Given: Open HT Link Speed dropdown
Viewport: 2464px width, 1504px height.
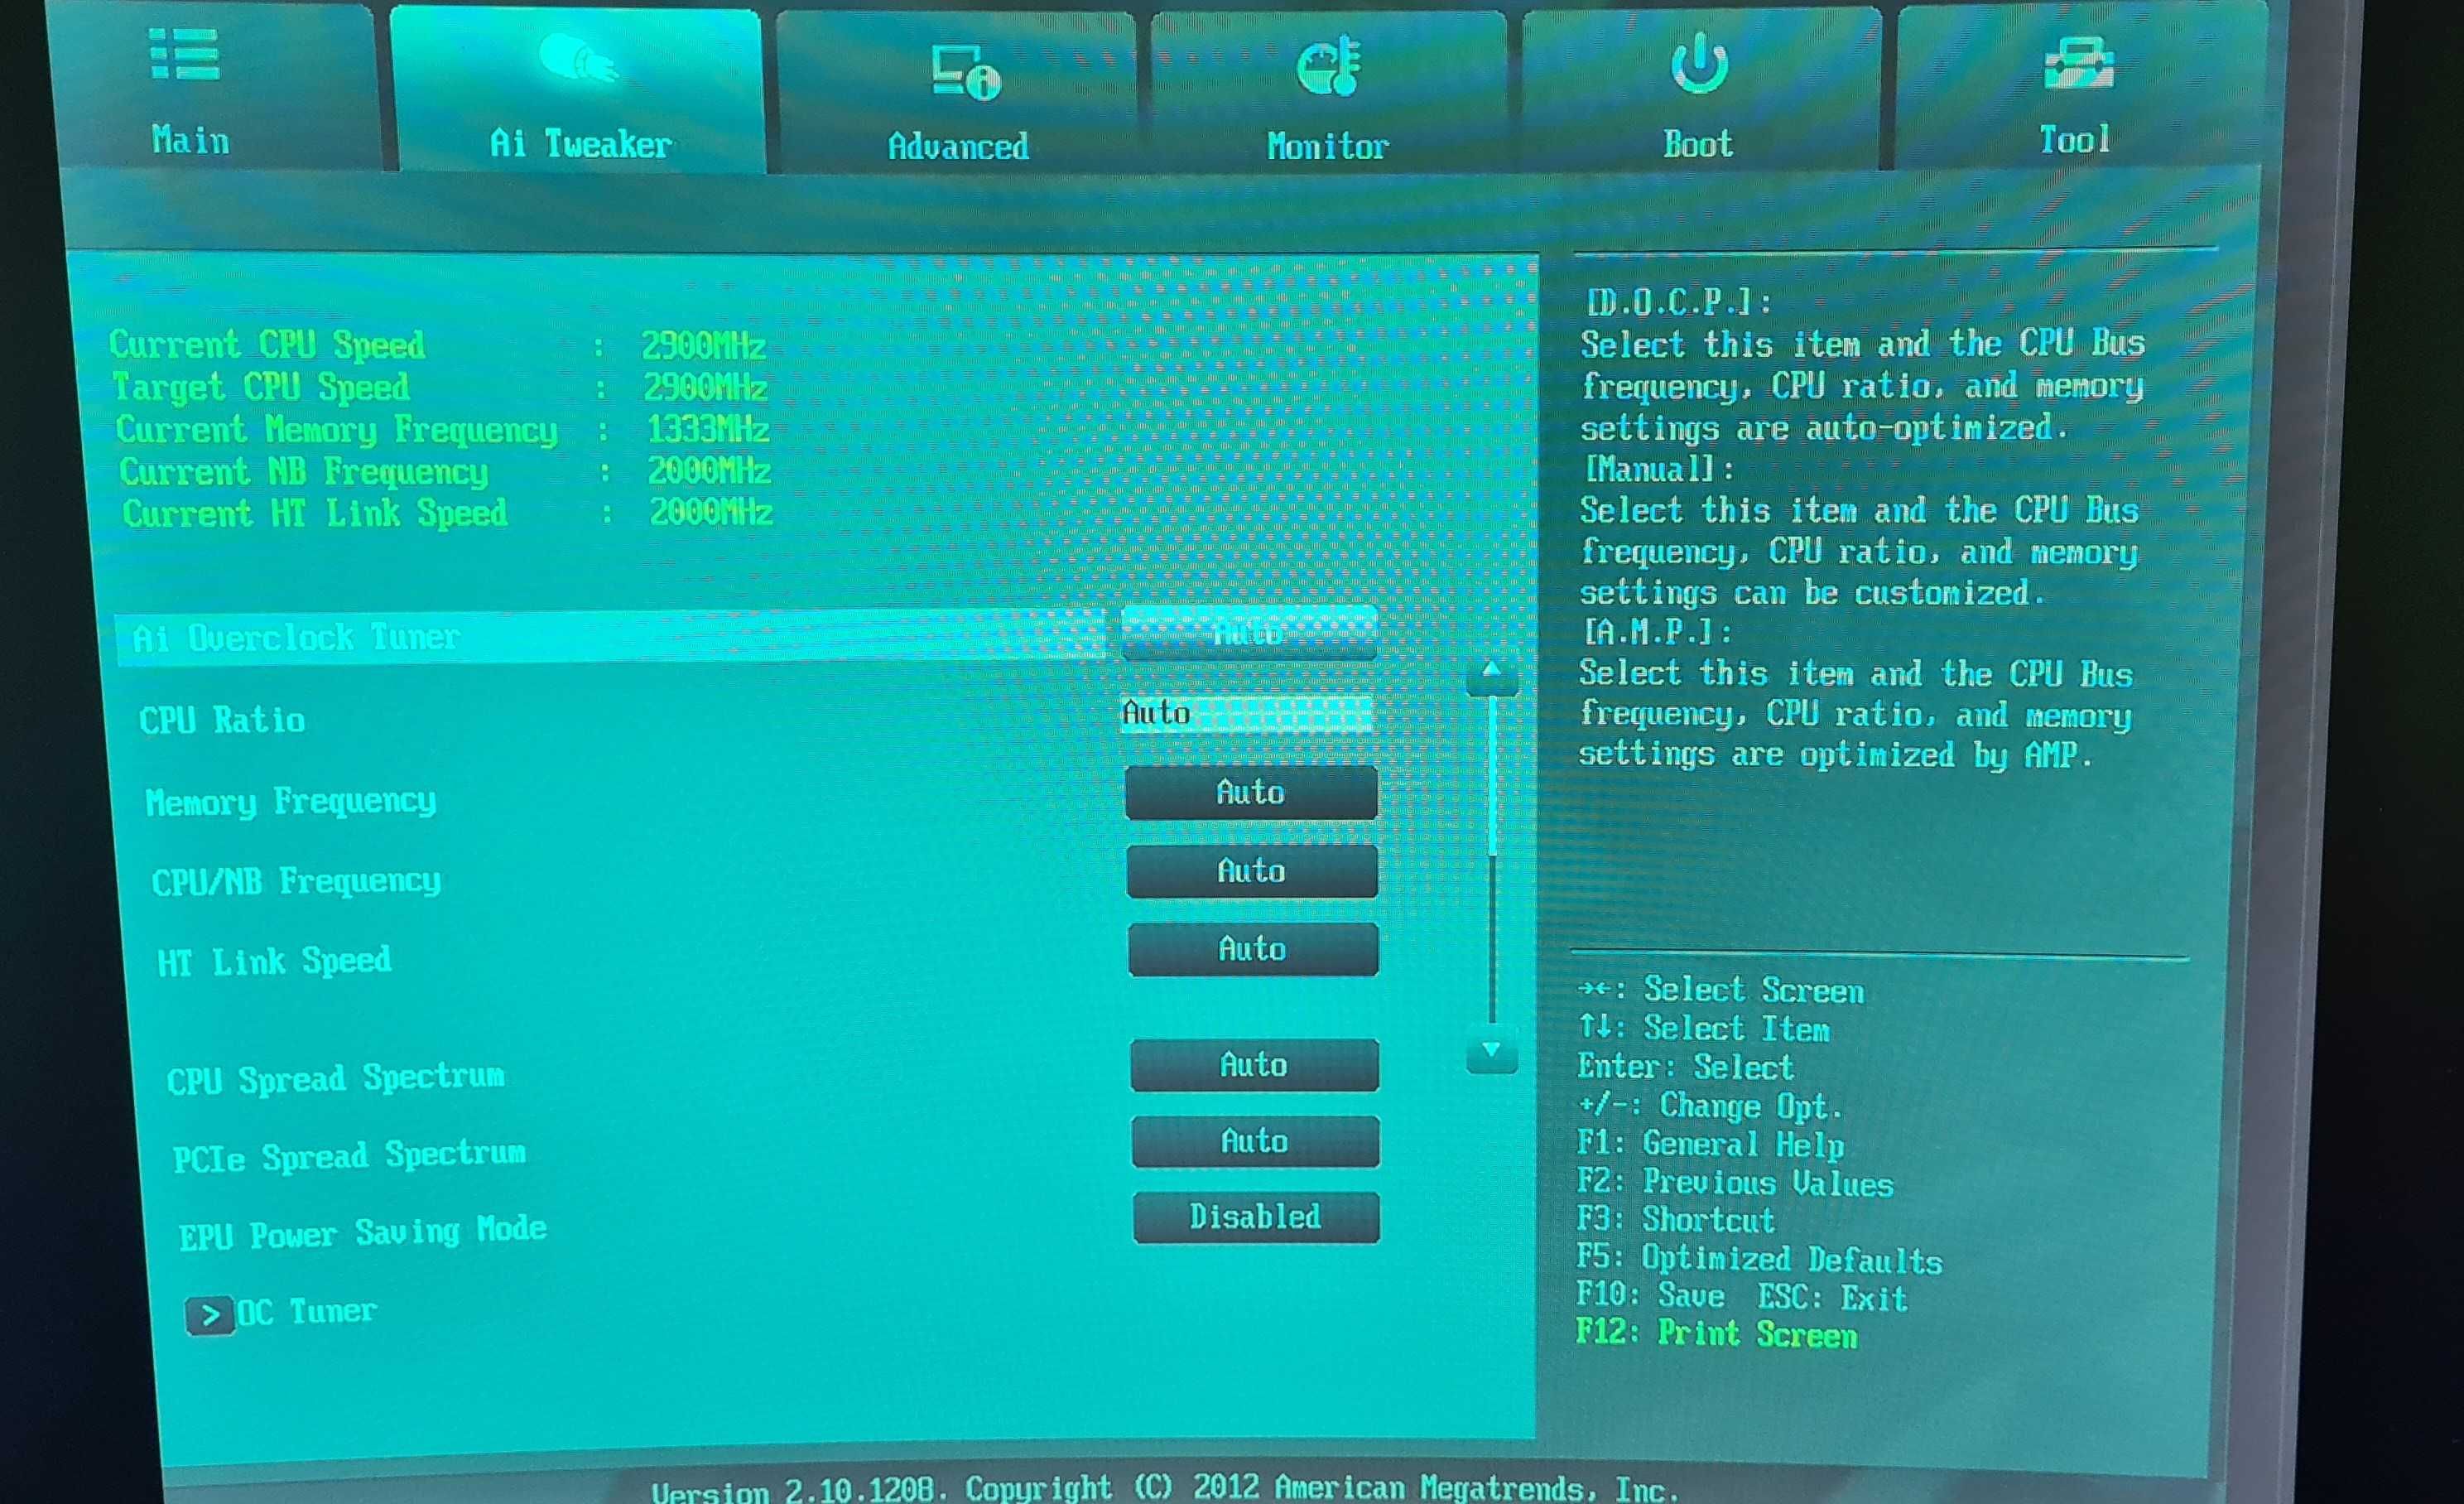Looking at the screenshot, I should click(1248, 949).
